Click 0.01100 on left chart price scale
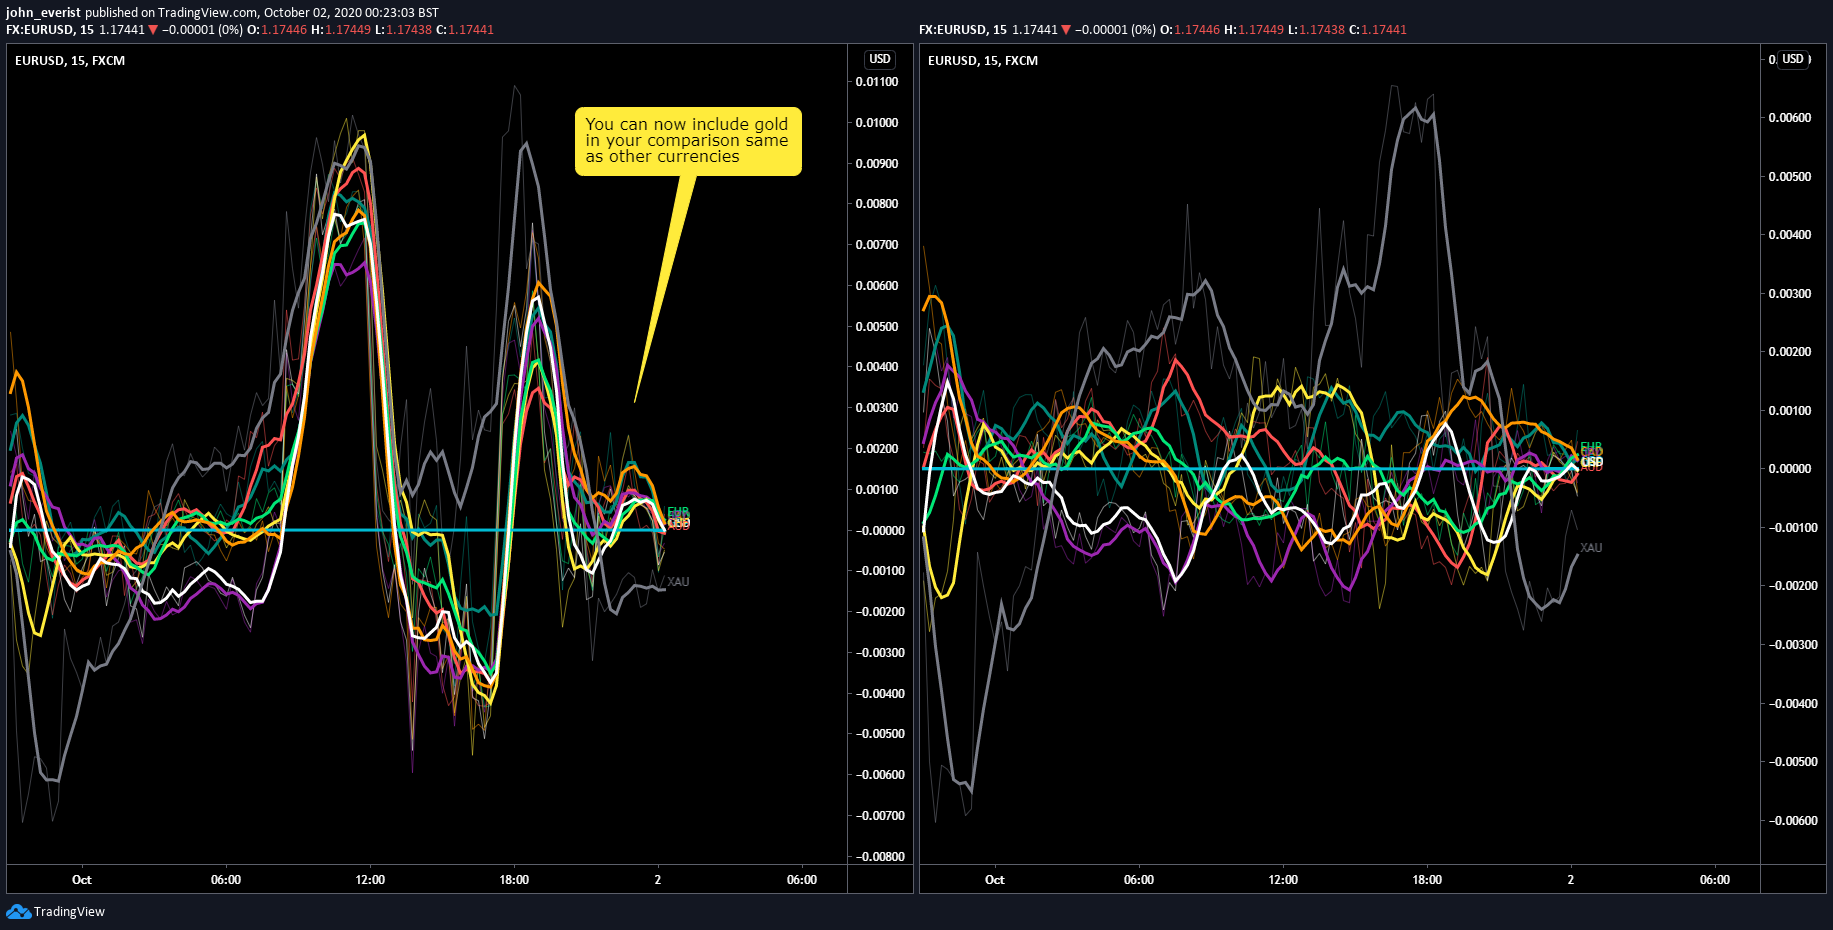This screenshot has width=1833, height=930. pyautogui.click(x=877, y=82)
